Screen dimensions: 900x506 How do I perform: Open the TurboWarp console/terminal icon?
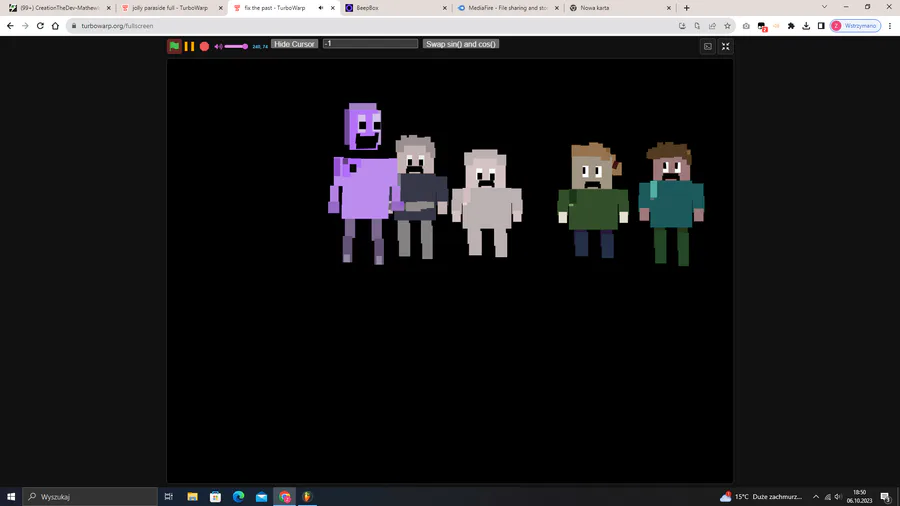tap(708, 46)
